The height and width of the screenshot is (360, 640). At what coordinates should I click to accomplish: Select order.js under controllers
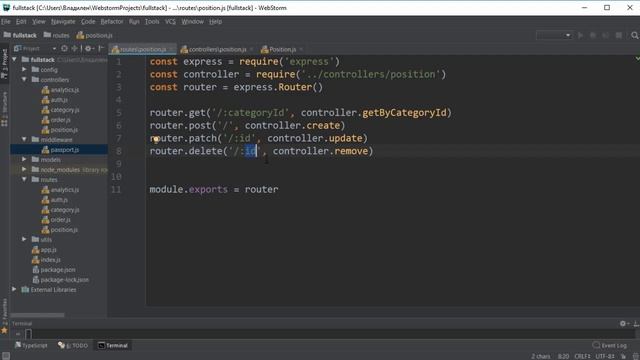[56, 120]
